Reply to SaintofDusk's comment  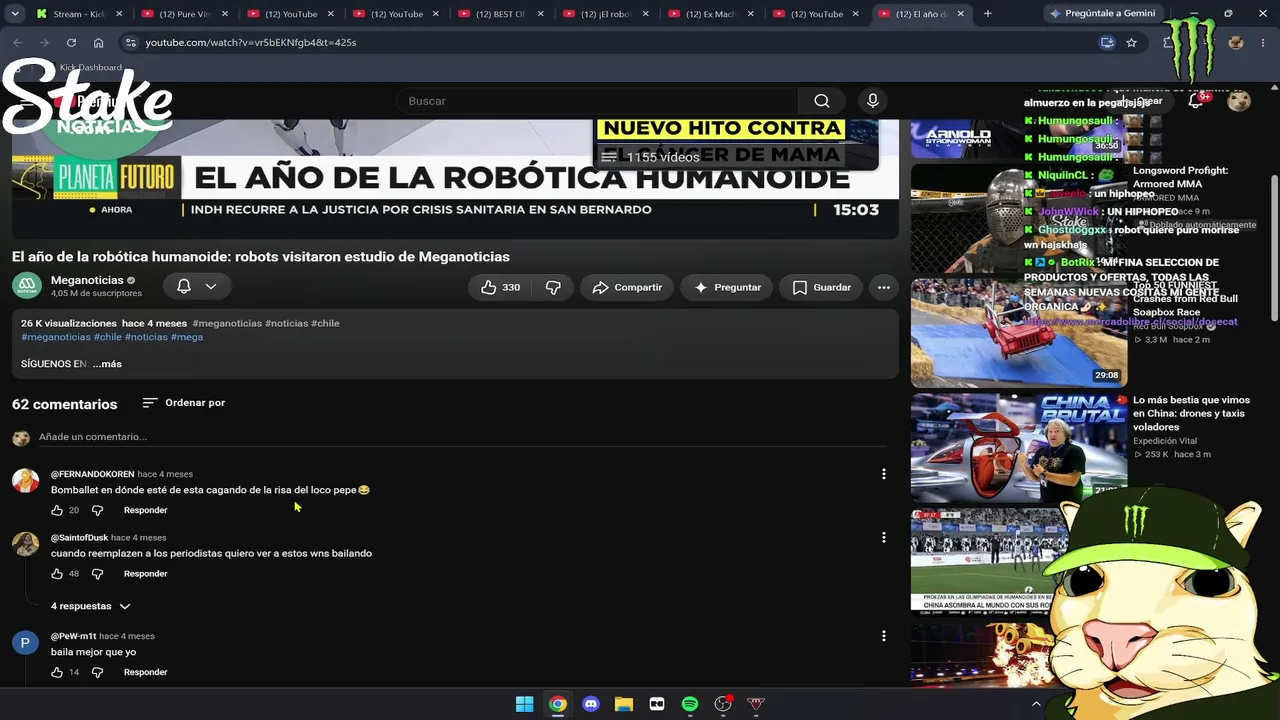tap(145, 574)
